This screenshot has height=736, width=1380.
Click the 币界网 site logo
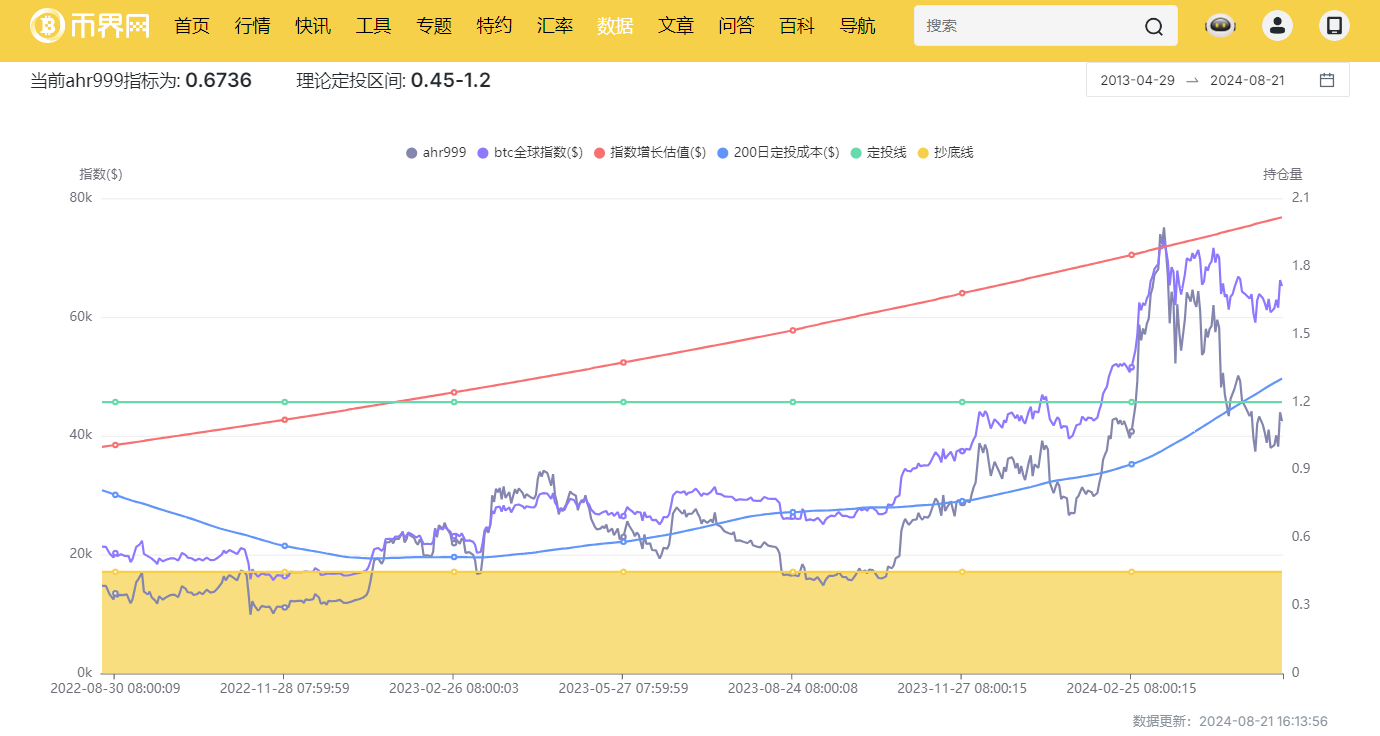point(90,26)
